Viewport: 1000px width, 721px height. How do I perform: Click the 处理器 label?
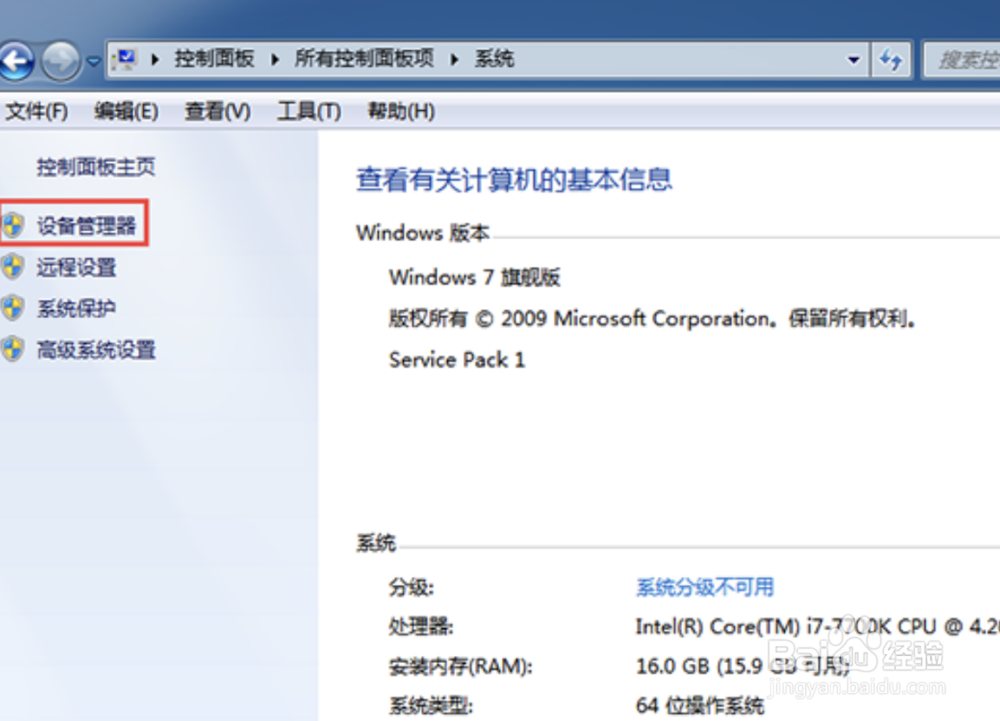point(421,627)
